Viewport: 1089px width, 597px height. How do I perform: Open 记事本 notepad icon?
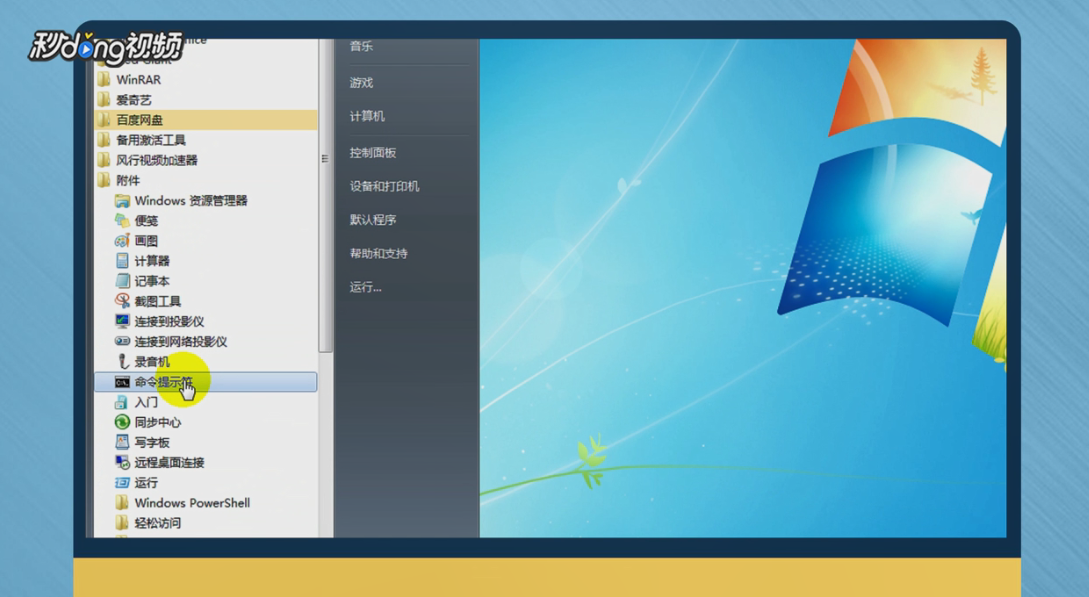coord(122,281)
